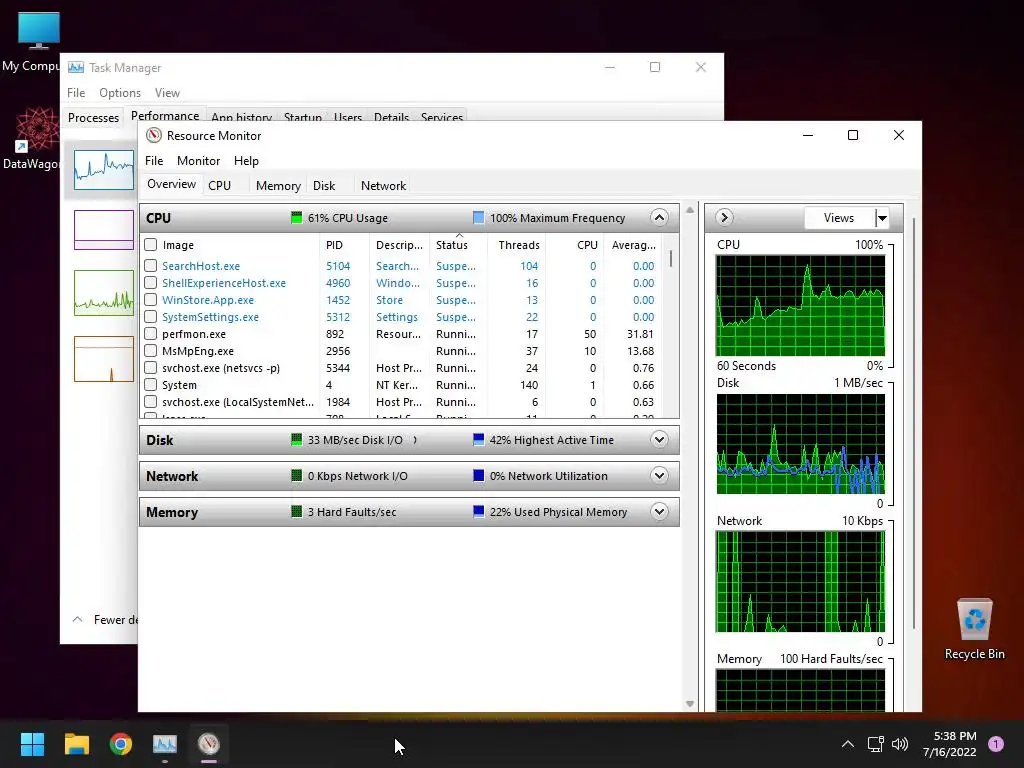Switch to the Memory tab
Screen dimensions: 1024x768
point(278,185)
